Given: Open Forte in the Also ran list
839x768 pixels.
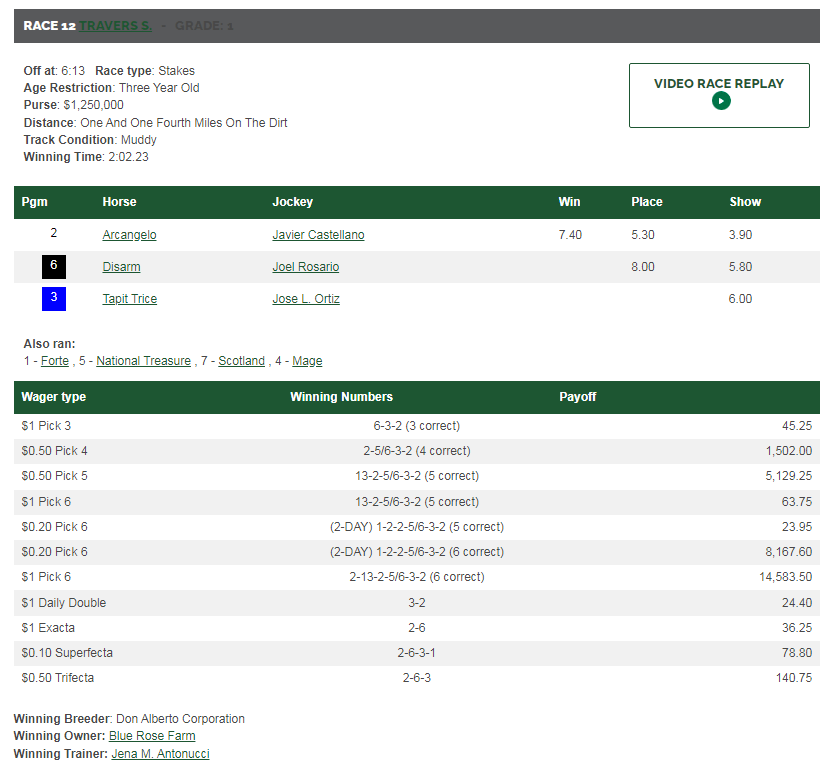Looking at the screenshot, I should click(x=55, y=361).
